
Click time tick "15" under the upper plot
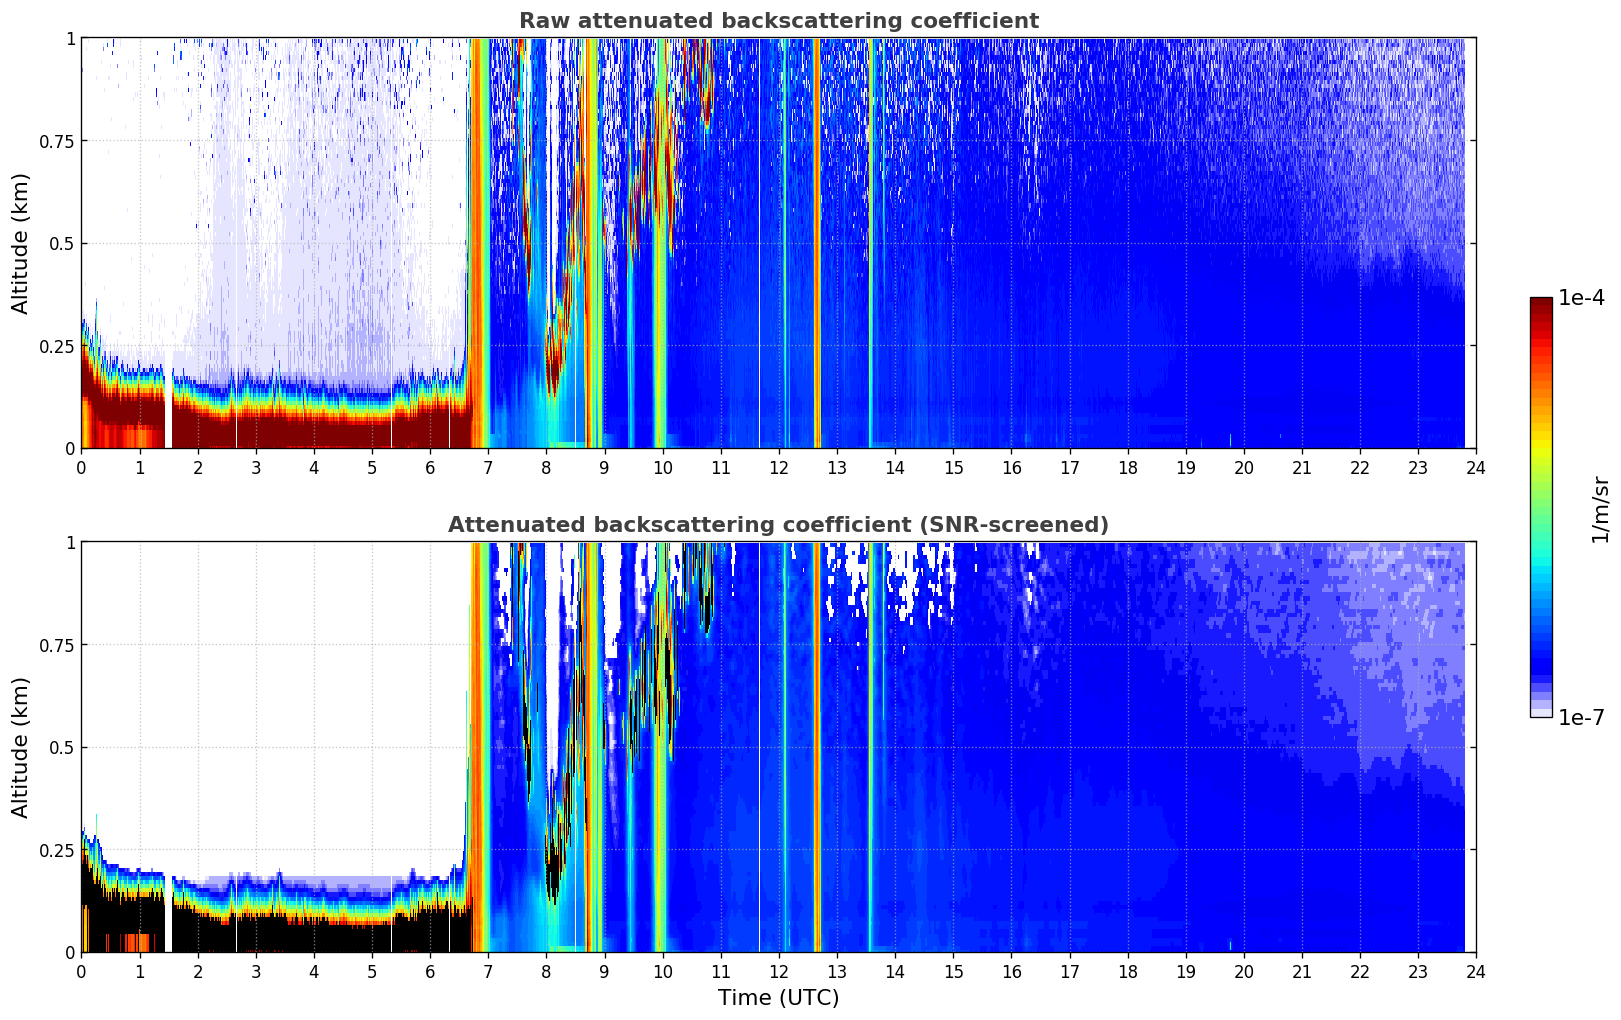click(953, 467)
